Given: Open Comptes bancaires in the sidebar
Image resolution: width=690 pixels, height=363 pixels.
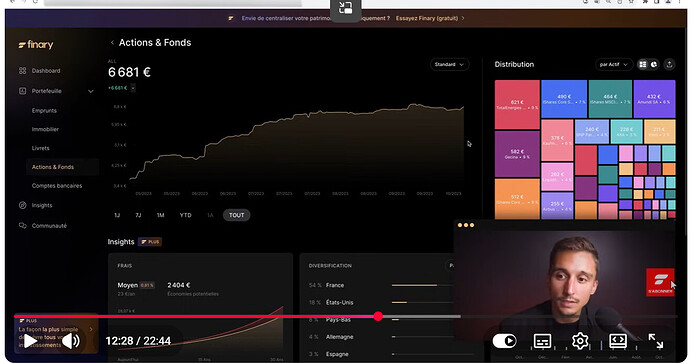Looking at the screenshot, I should (57, 186).
